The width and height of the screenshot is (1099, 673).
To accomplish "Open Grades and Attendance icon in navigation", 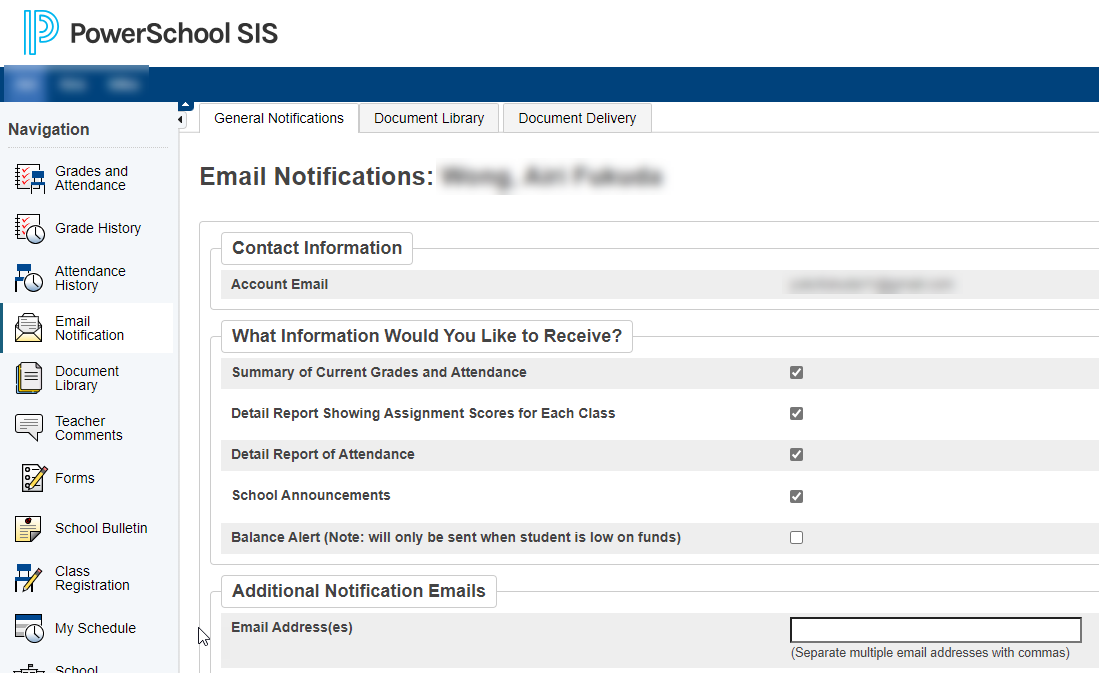I will click(x=30, y=178).
